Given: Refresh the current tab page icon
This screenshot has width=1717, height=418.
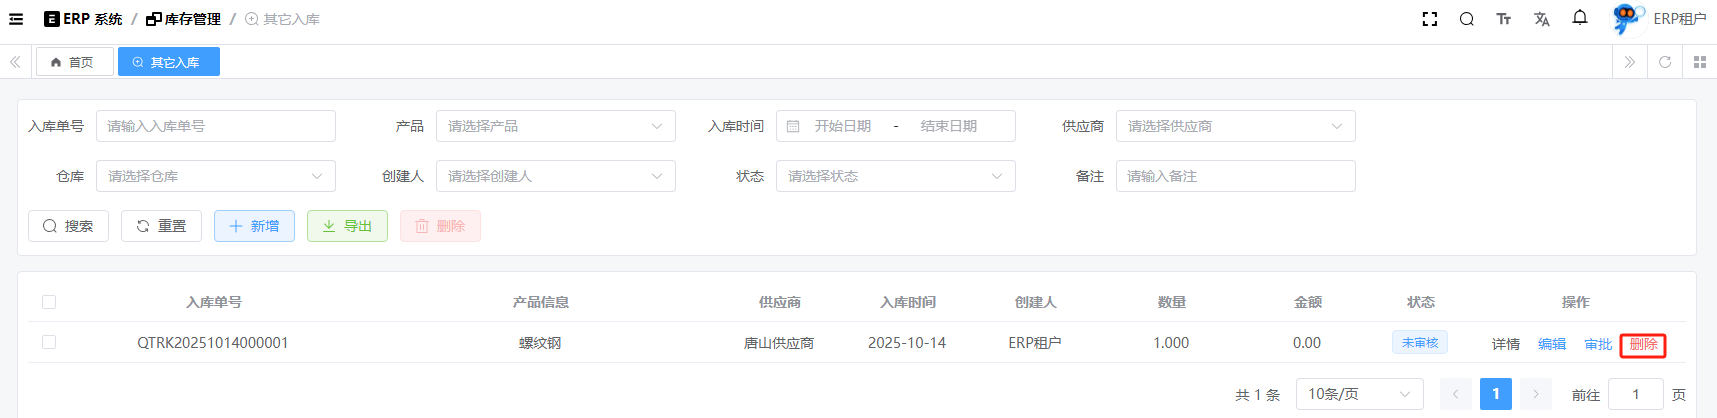Looking at the screenshot, I should click(1665, 62).
